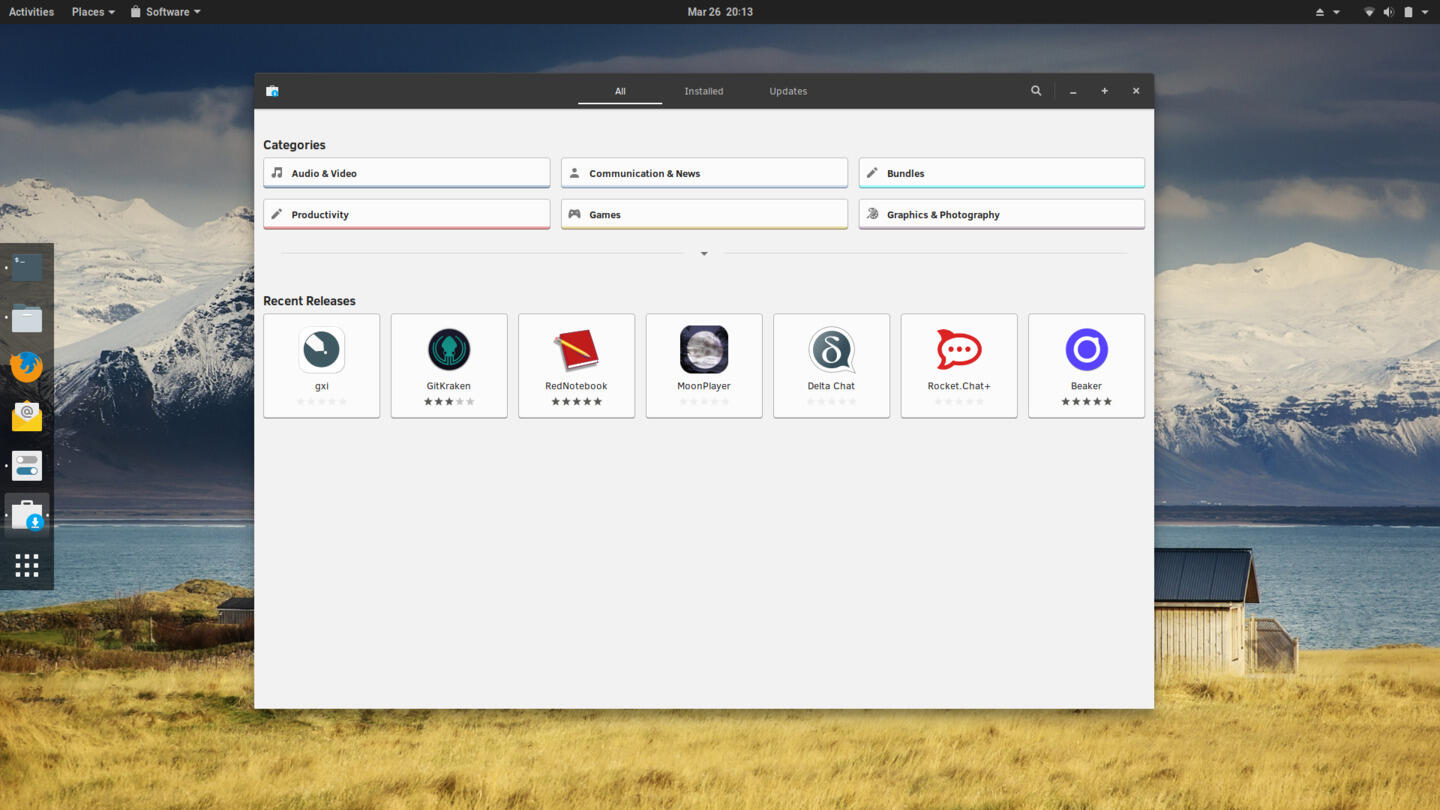The height and width of the screenshot is (810, 1440).
Task: Click the person icon on Communication & News
Action: [574, 173]
